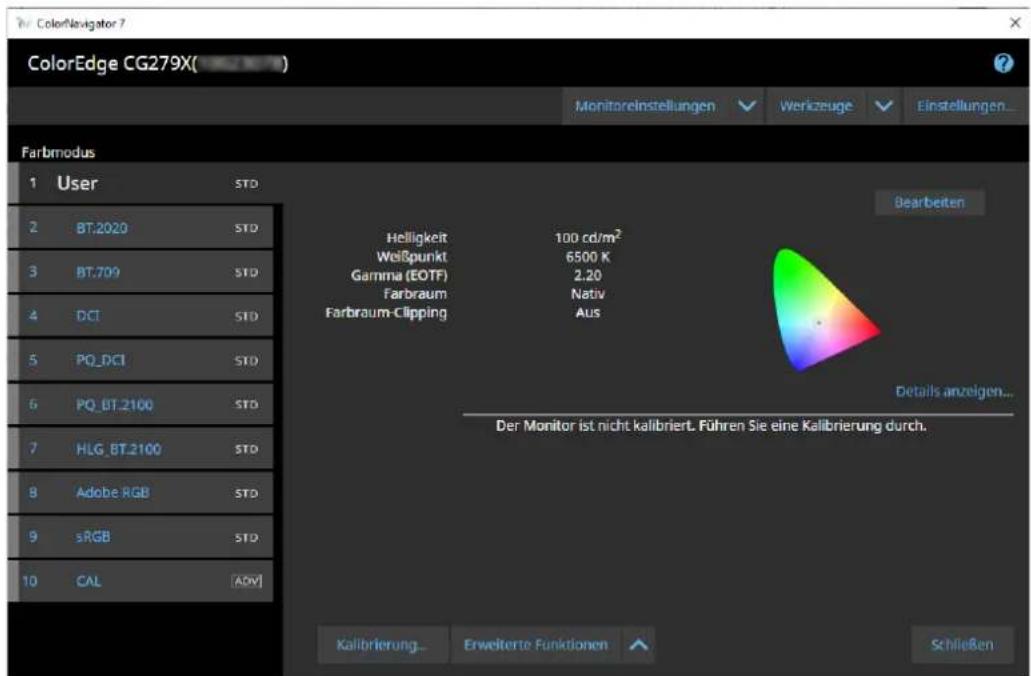Click the ADV badge on CAL row
Viewport: 1031px width, 676px height.
247,581
